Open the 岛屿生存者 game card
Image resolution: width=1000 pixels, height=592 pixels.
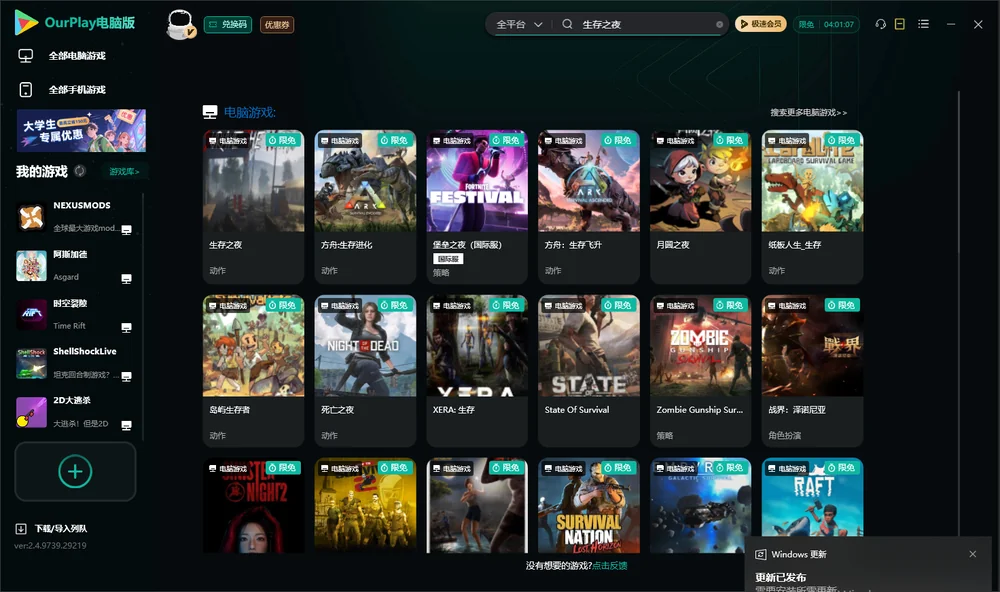point(253,371)
